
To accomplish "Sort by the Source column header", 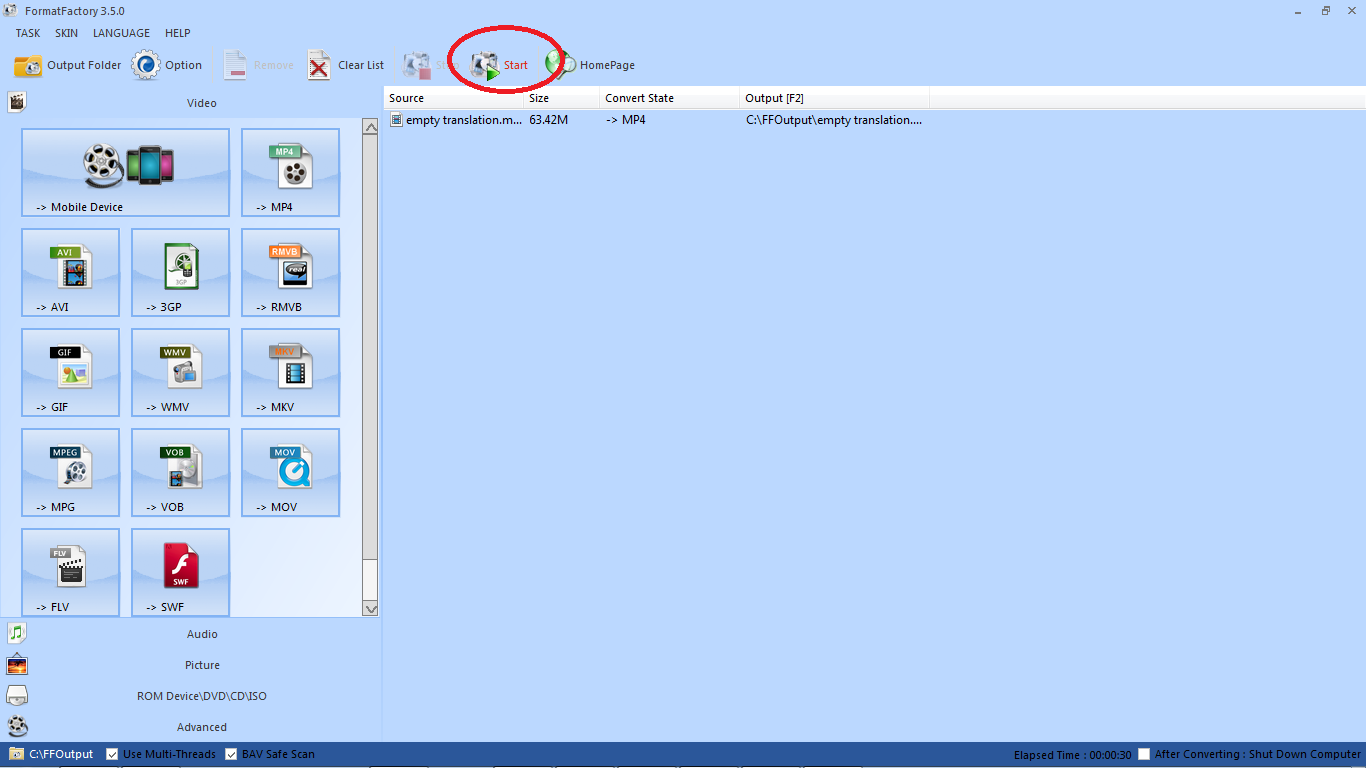I will 454,98.
